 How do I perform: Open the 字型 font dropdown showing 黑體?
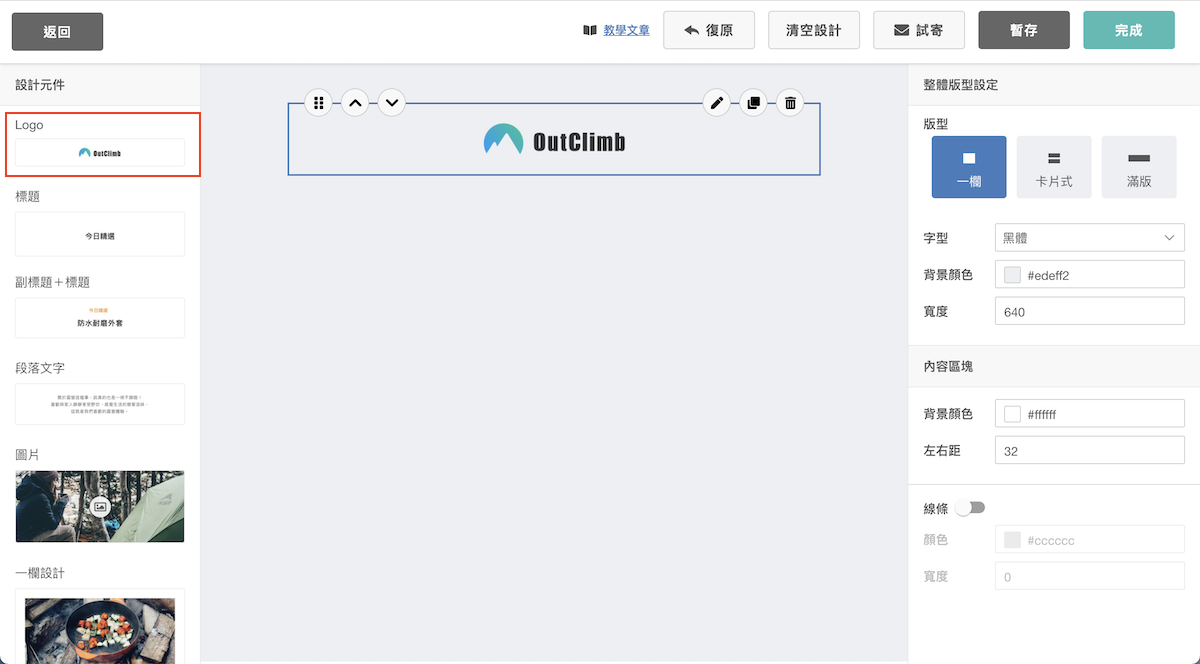(x=1090, y=238)
